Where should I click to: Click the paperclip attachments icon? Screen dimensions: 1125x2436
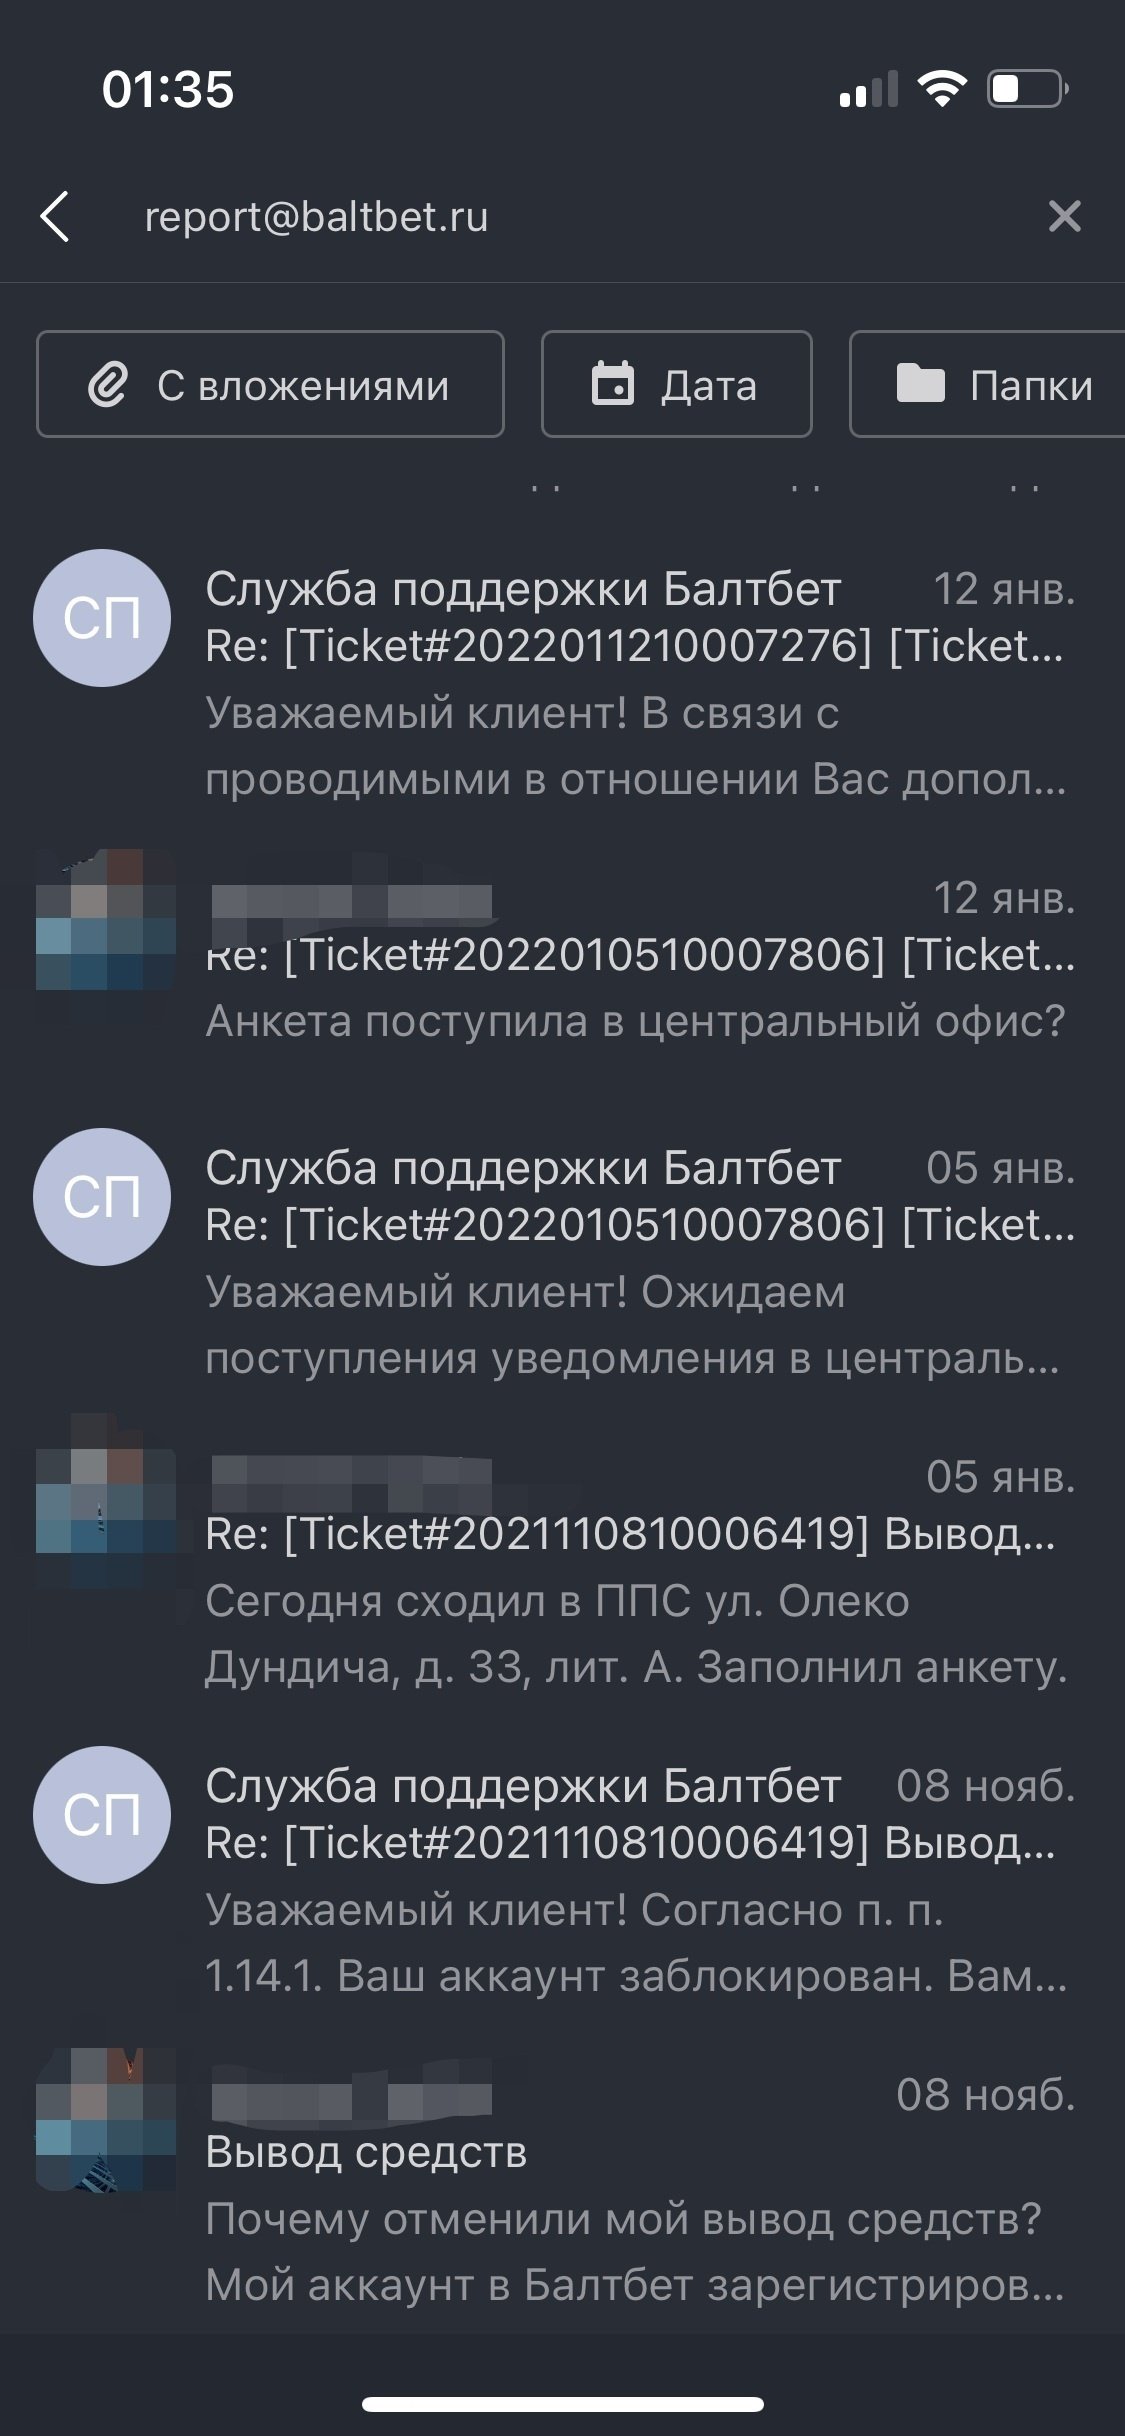pyautogui.click(x=108, y=385)
